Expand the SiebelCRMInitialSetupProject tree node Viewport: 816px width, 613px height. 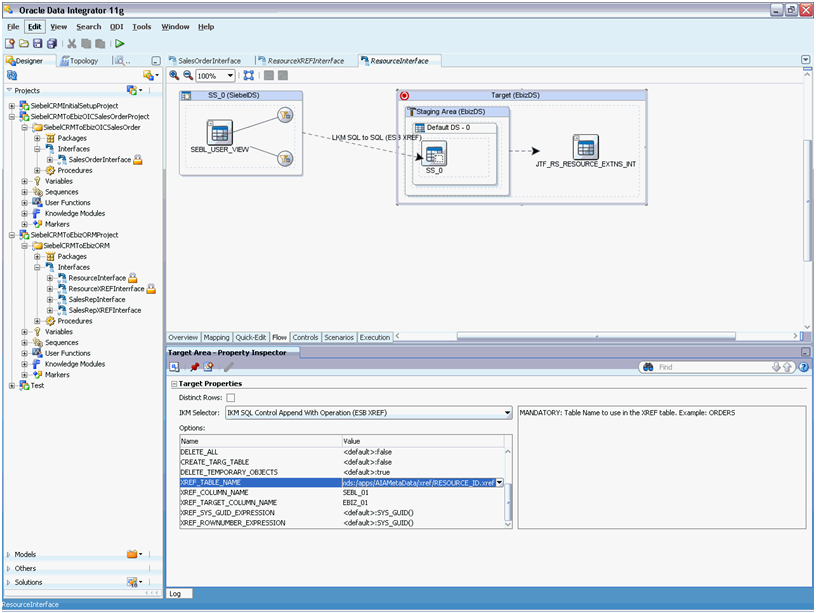pos(12,106)
